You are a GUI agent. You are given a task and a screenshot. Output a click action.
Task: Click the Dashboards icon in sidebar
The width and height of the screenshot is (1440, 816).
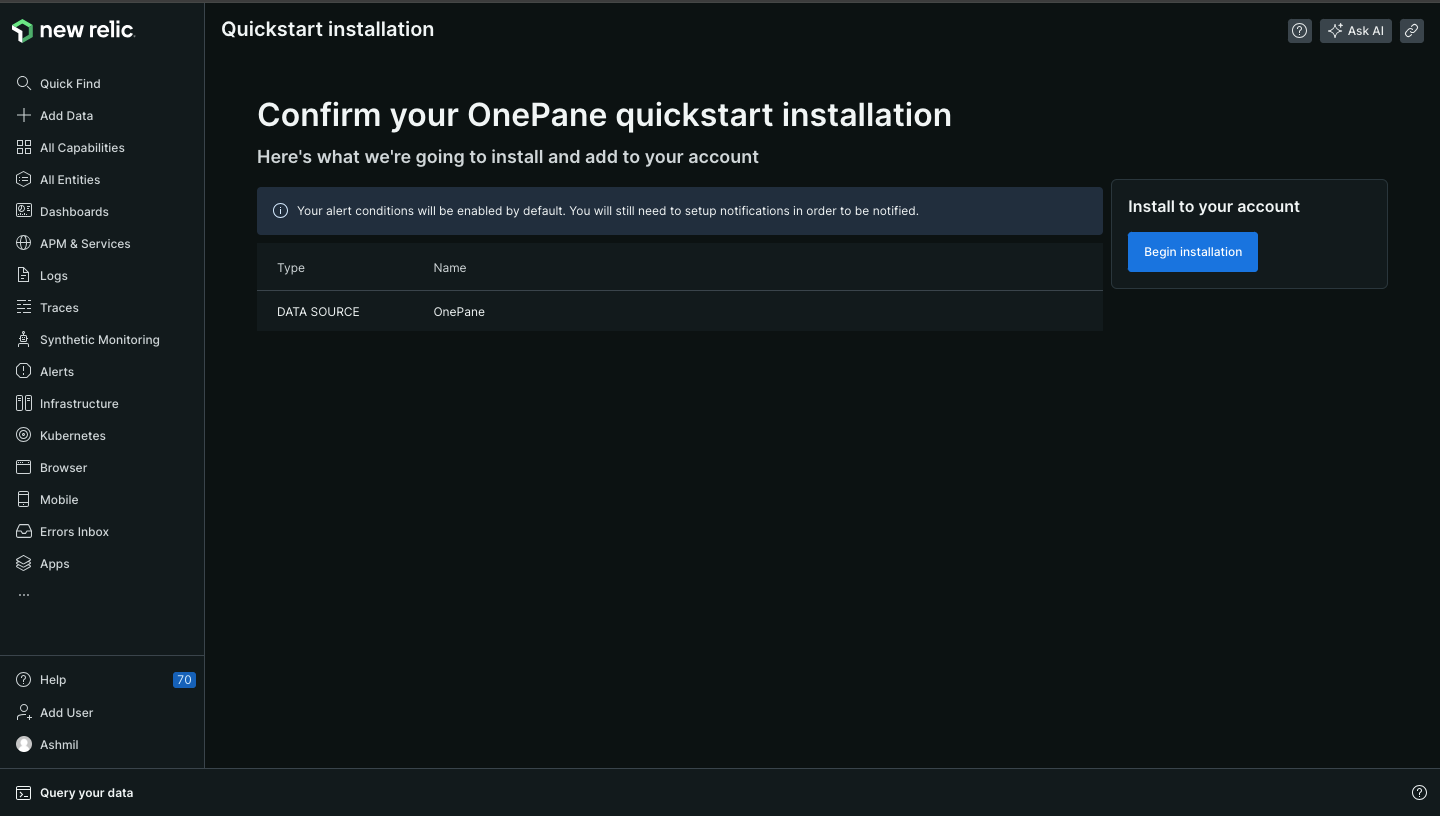[x=24, y=211]
